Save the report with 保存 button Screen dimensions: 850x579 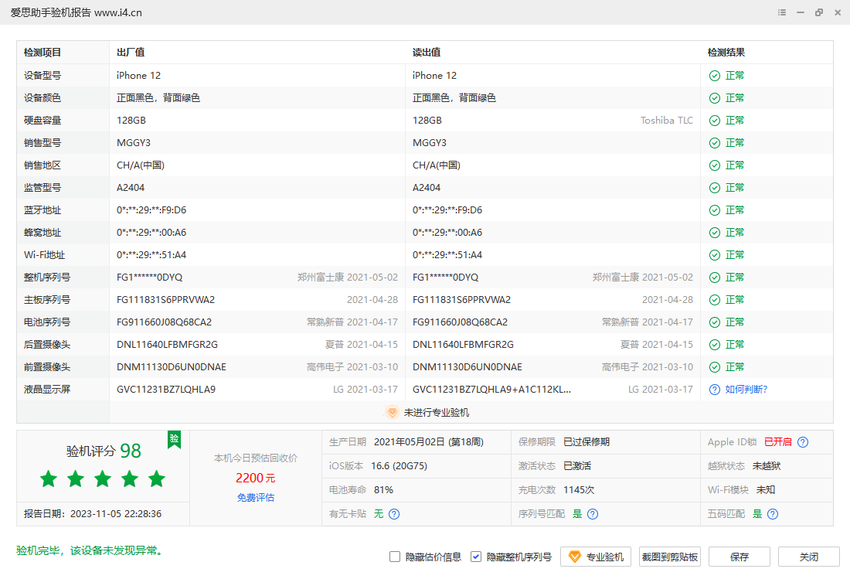739,557
